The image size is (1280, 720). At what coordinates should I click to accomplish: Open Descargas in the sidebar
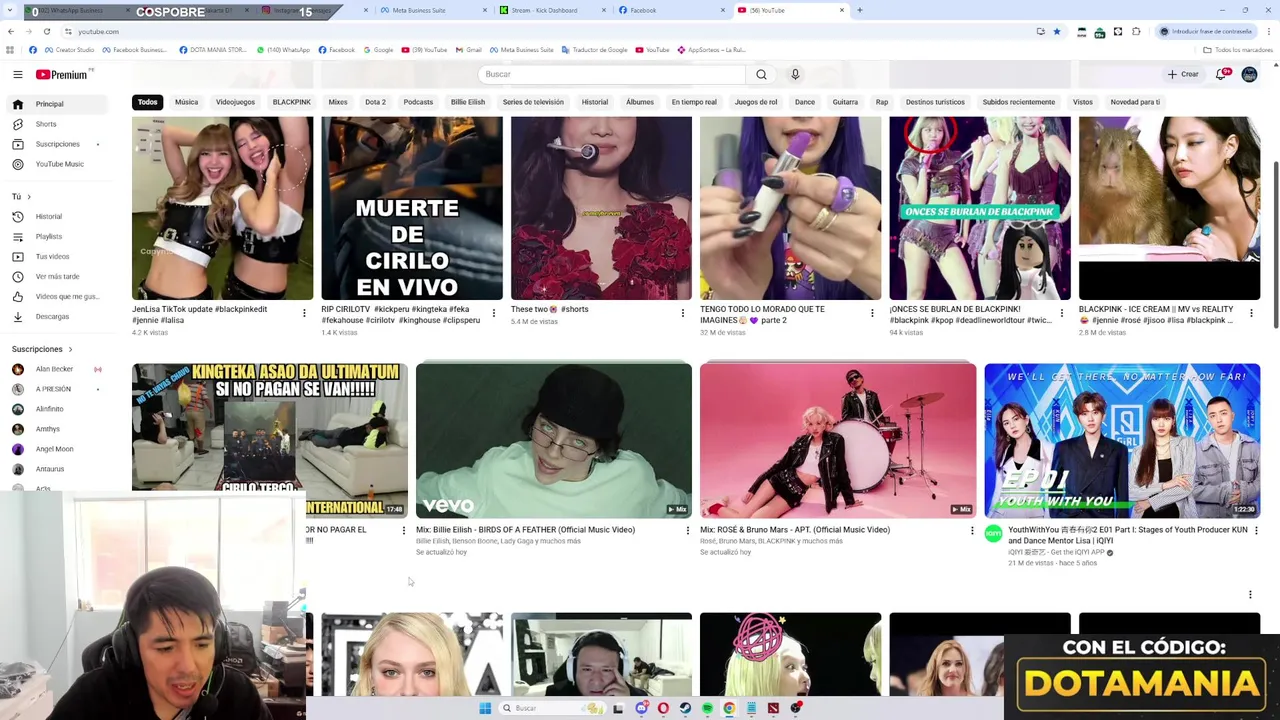coord(55,316)
